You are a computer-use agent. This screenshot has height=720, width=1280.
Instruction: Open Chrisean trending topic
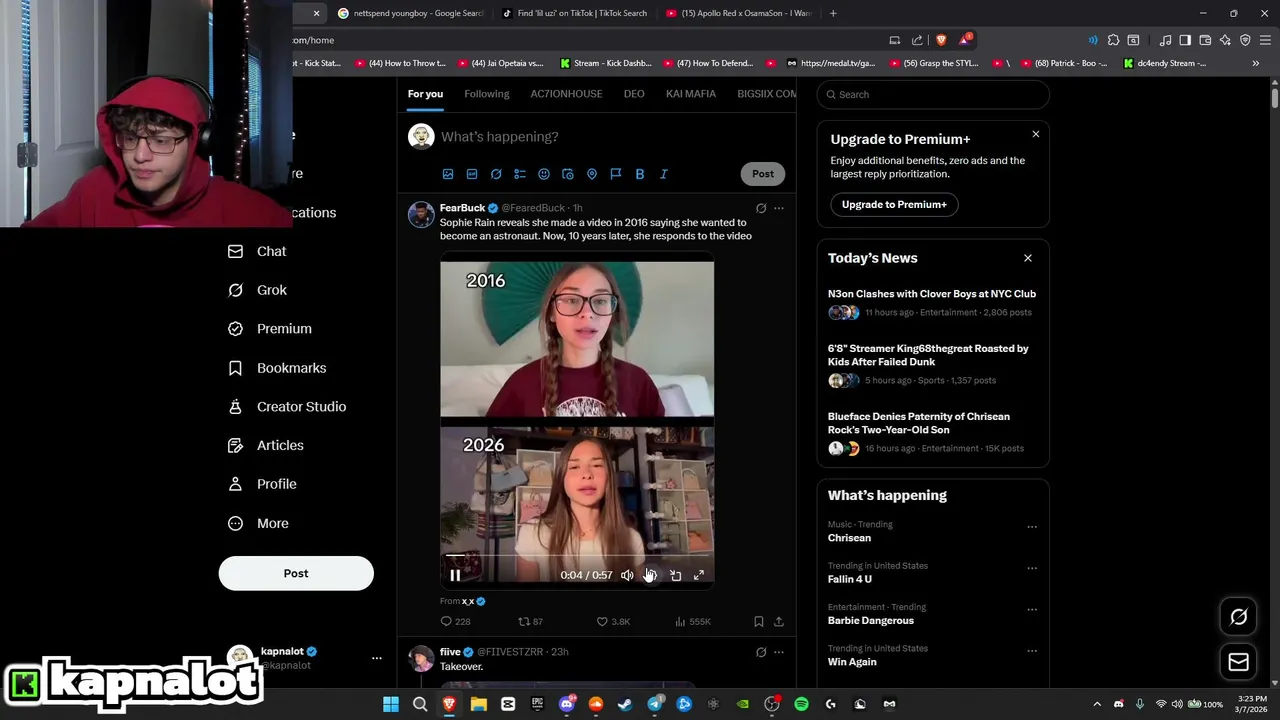click(x=849, y=538)
